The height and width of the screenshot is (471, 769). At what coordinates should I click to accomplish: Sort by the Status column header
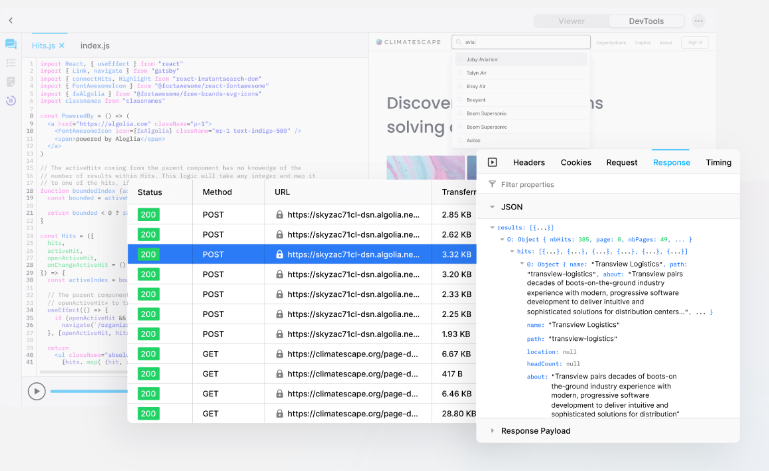click(x=150, y=192)
